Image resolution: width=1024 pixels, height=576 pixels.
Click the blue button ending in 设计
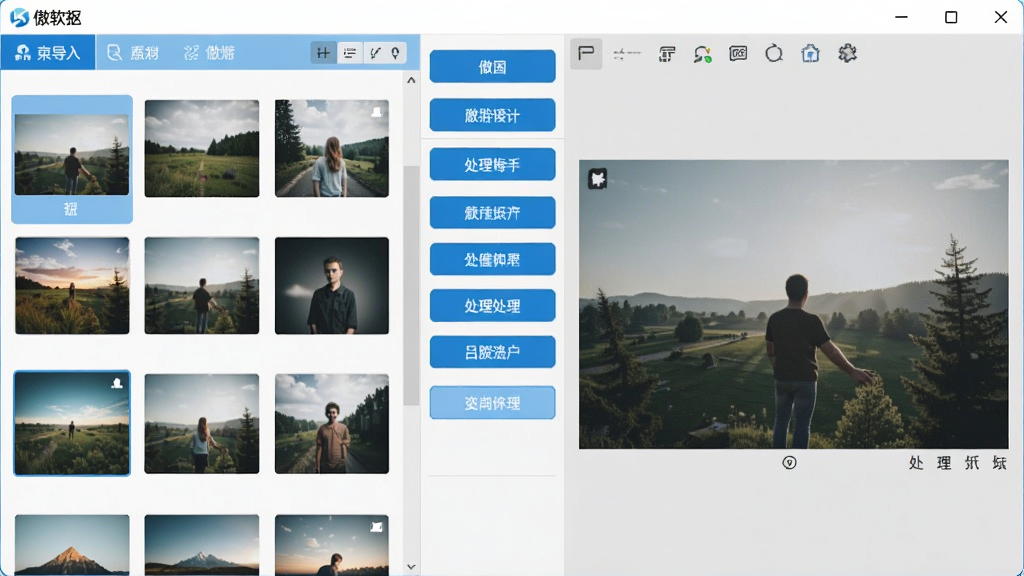coord(492,116)
